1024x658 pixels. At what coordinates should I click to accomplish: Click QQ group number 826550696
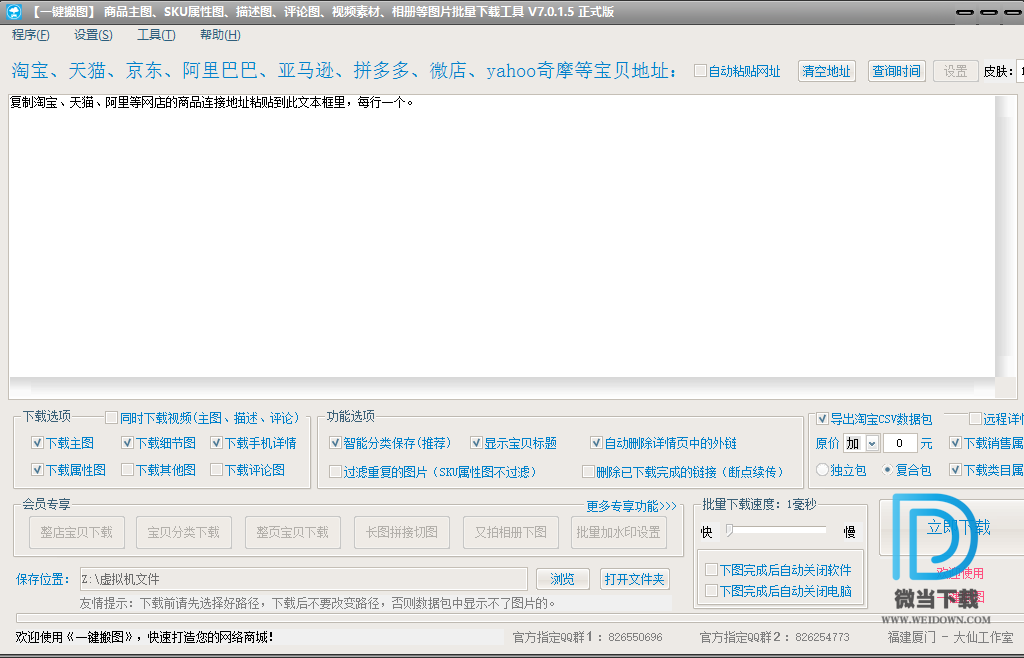[635, 637]
